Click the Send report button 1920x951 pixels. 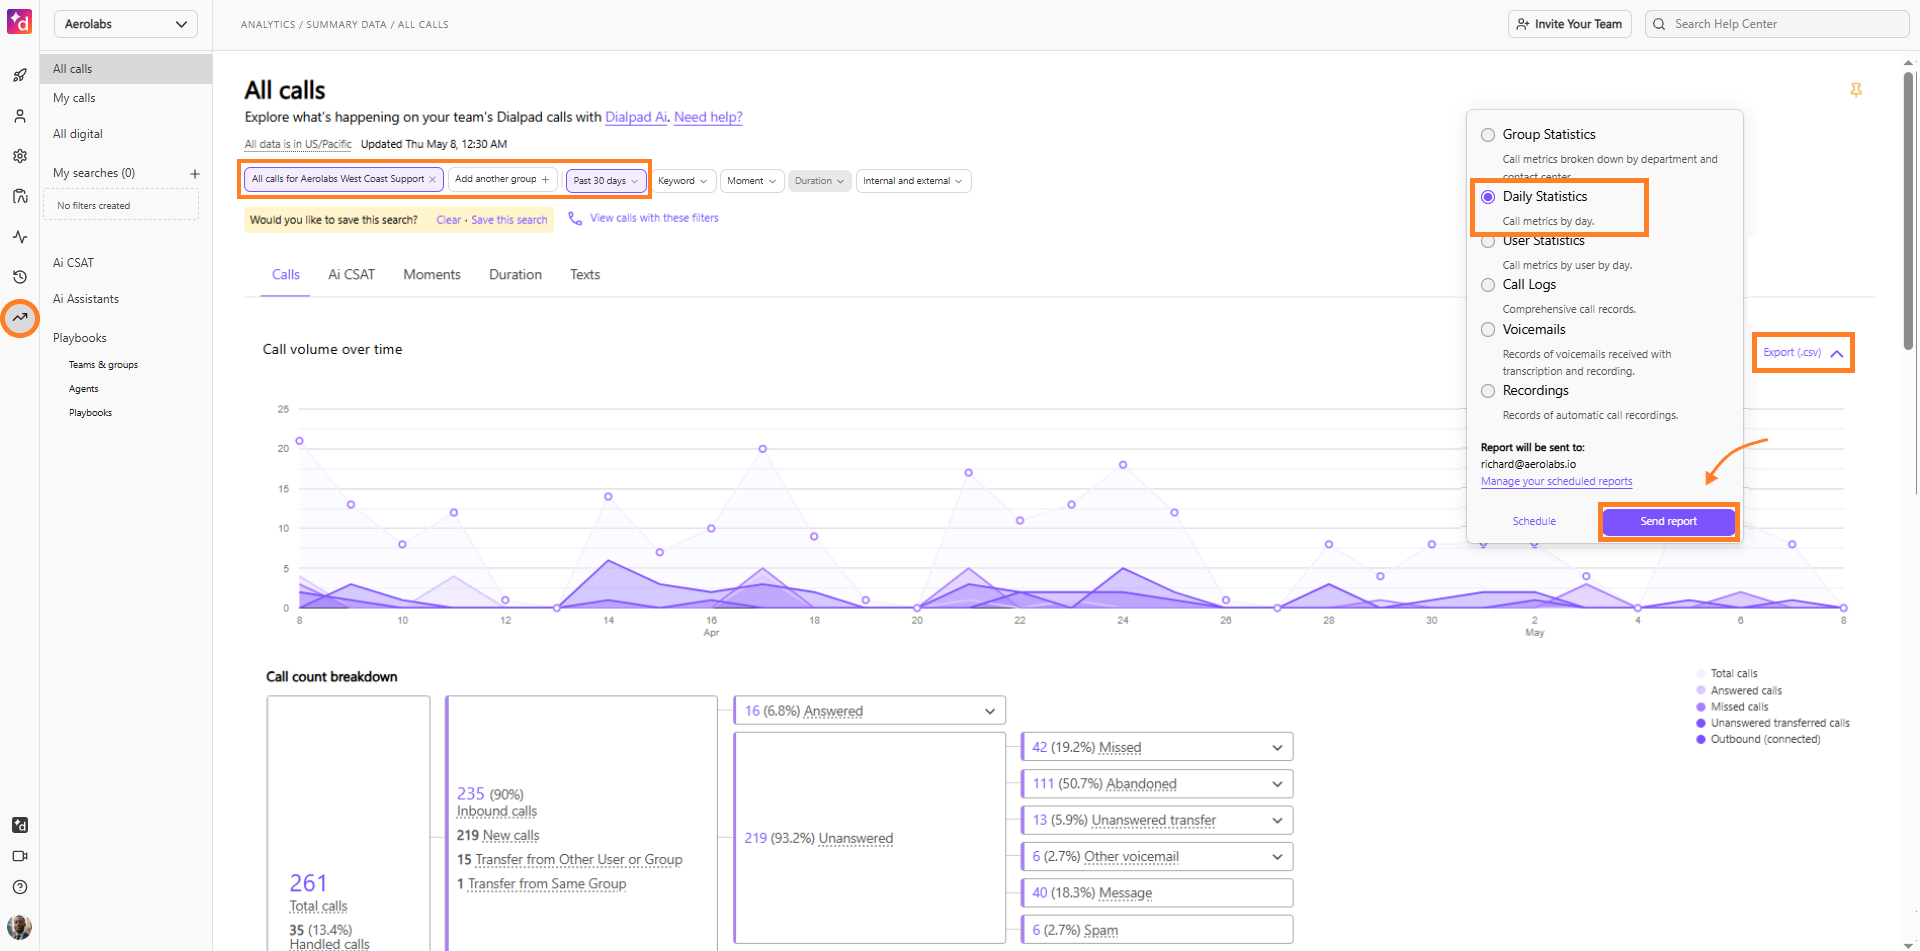[x=1668, y=522]
